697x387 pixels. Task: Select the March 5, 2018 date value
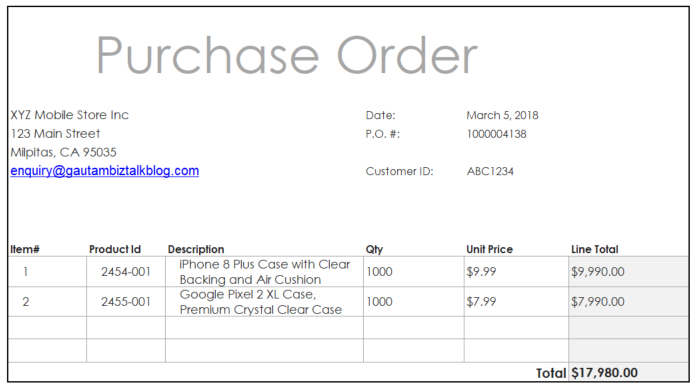pyautogui.click(x=502, y=116)
